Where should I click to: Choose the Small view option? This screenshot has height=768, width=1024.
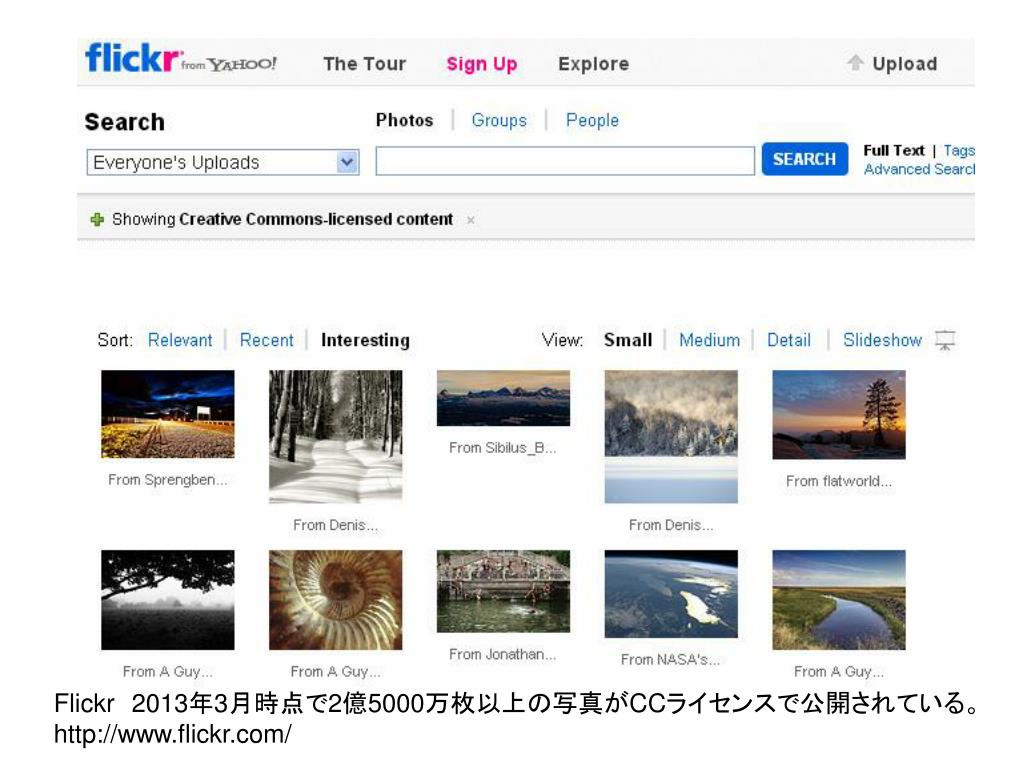pyautogui.click(x=628, y=340)
